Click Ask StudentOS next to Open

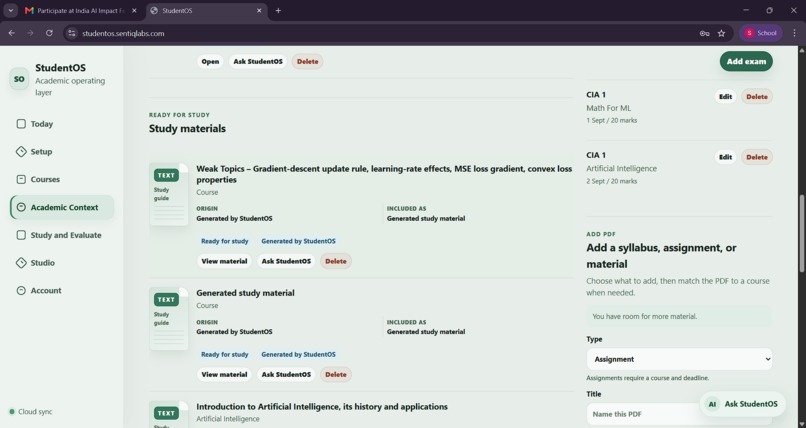point(258,61)
